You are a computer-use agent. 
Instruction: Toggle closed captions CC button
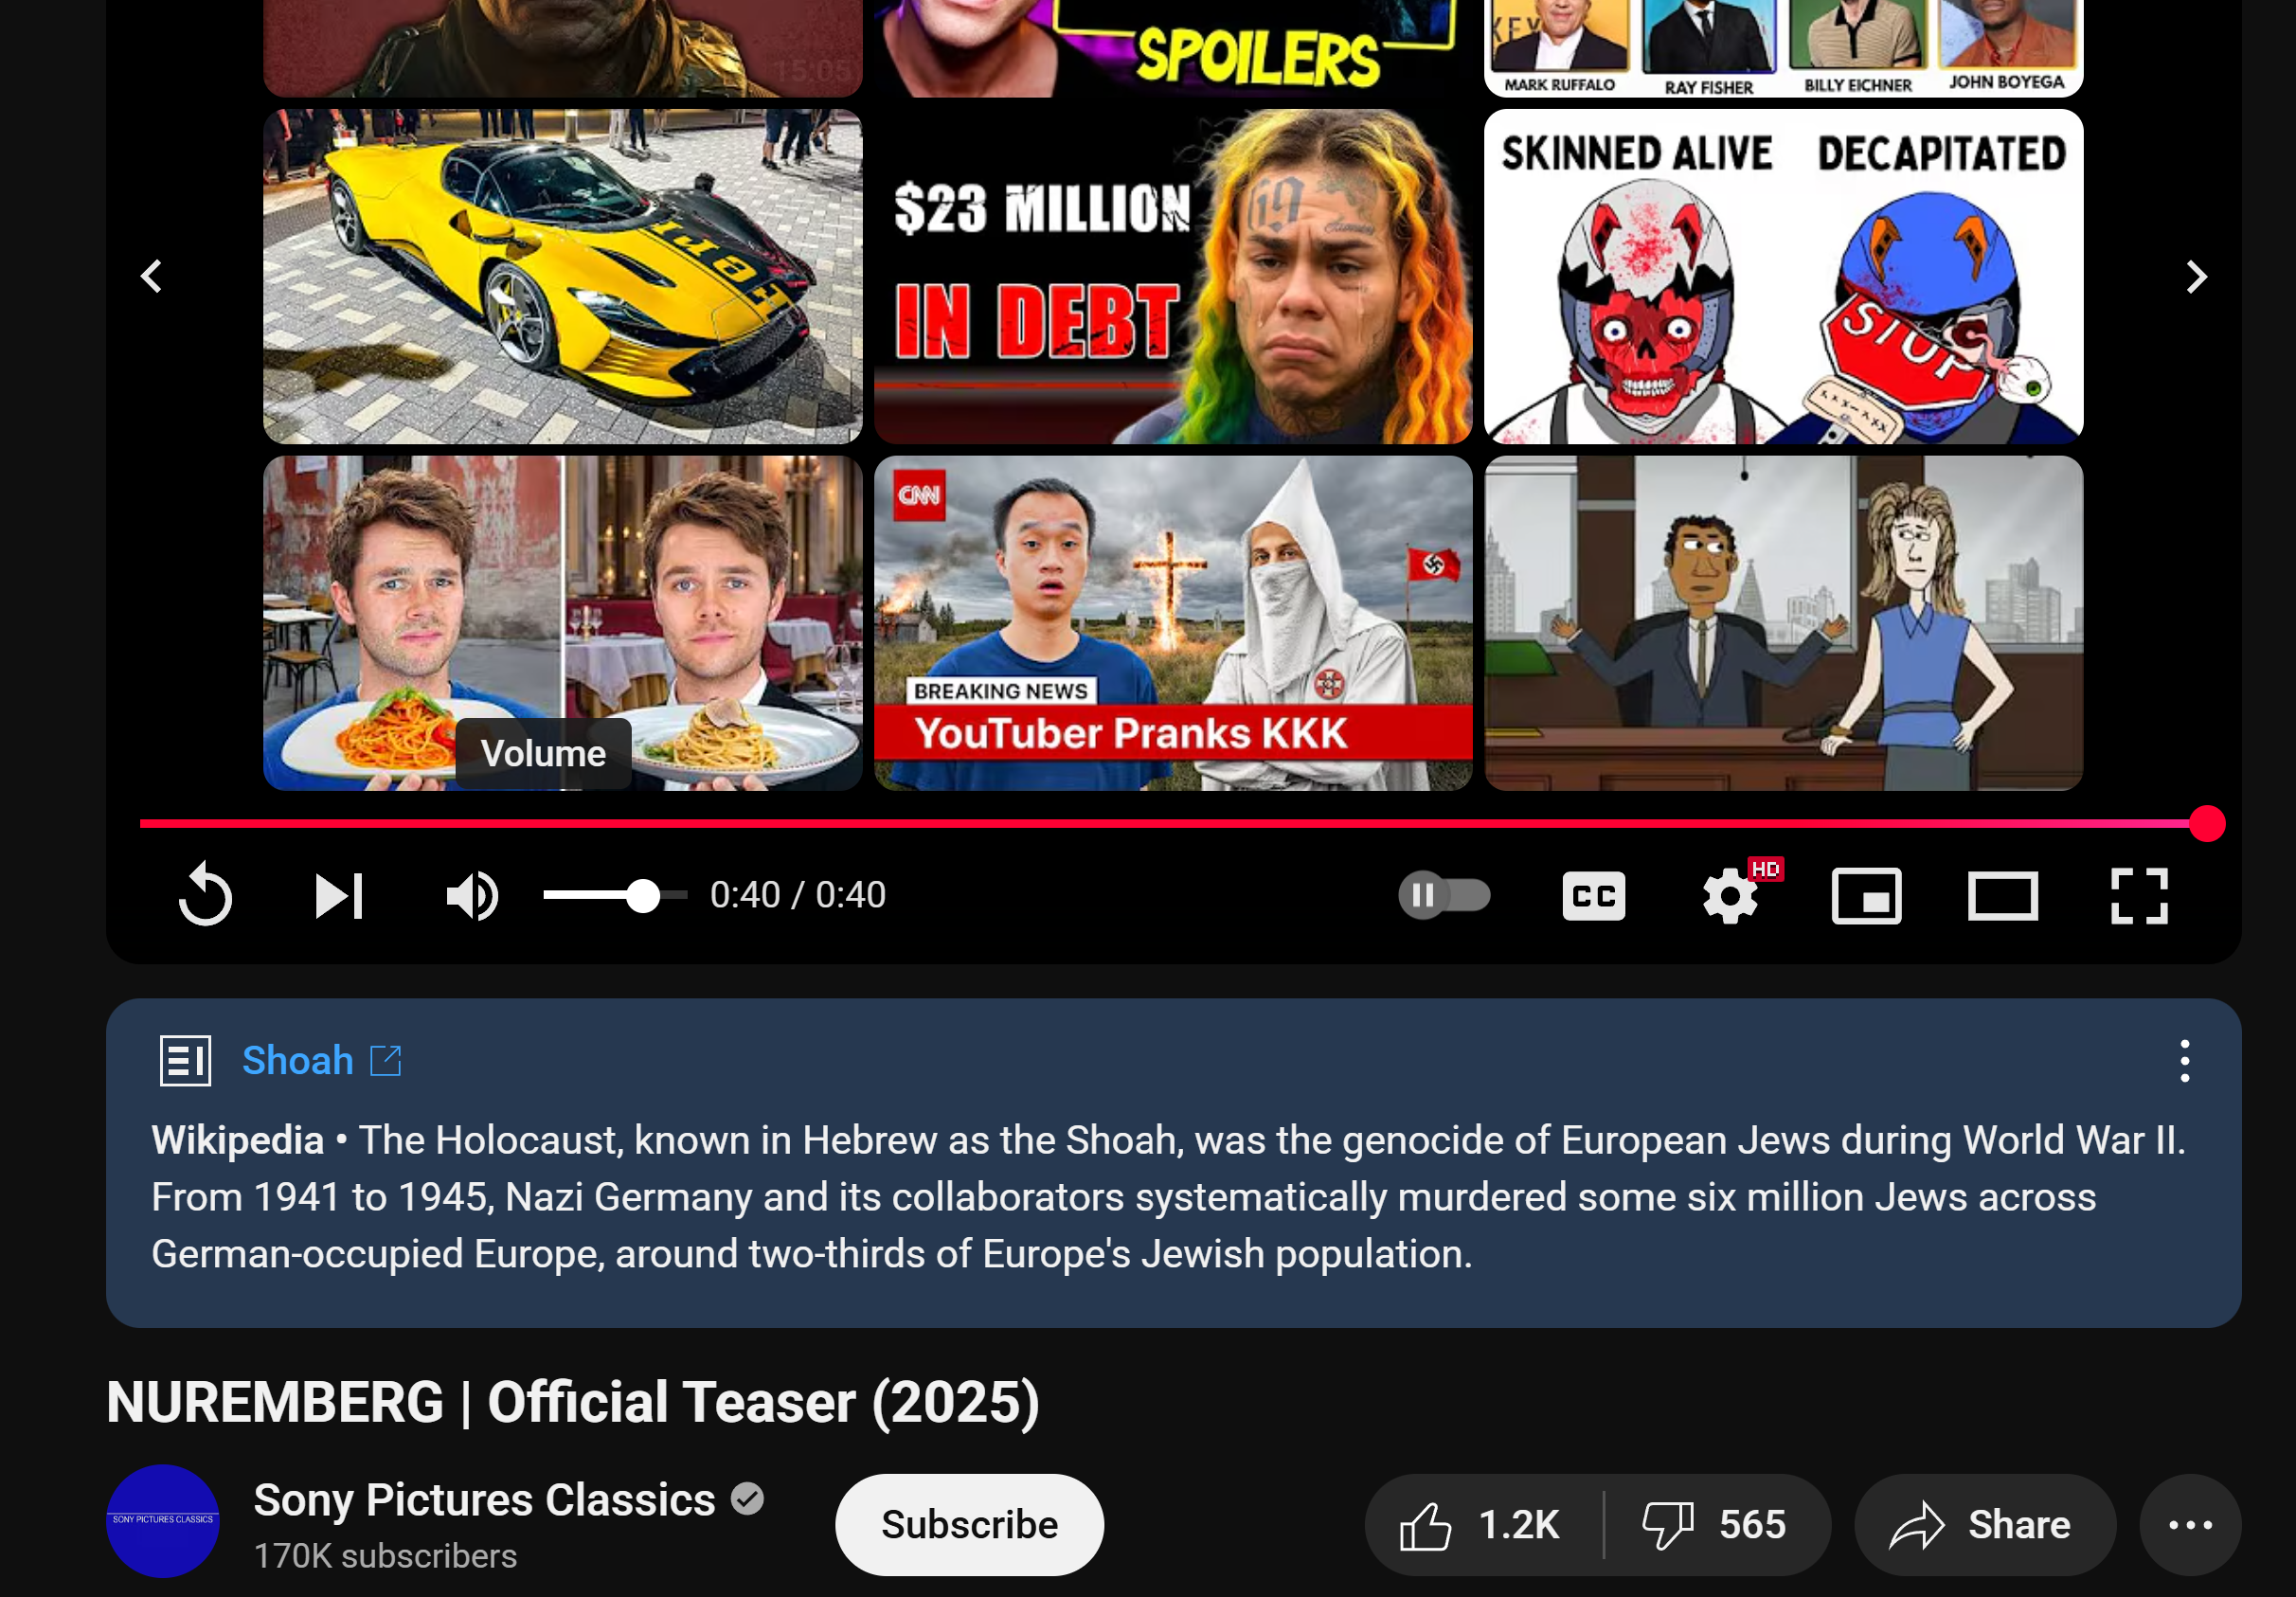[1593, 895]
